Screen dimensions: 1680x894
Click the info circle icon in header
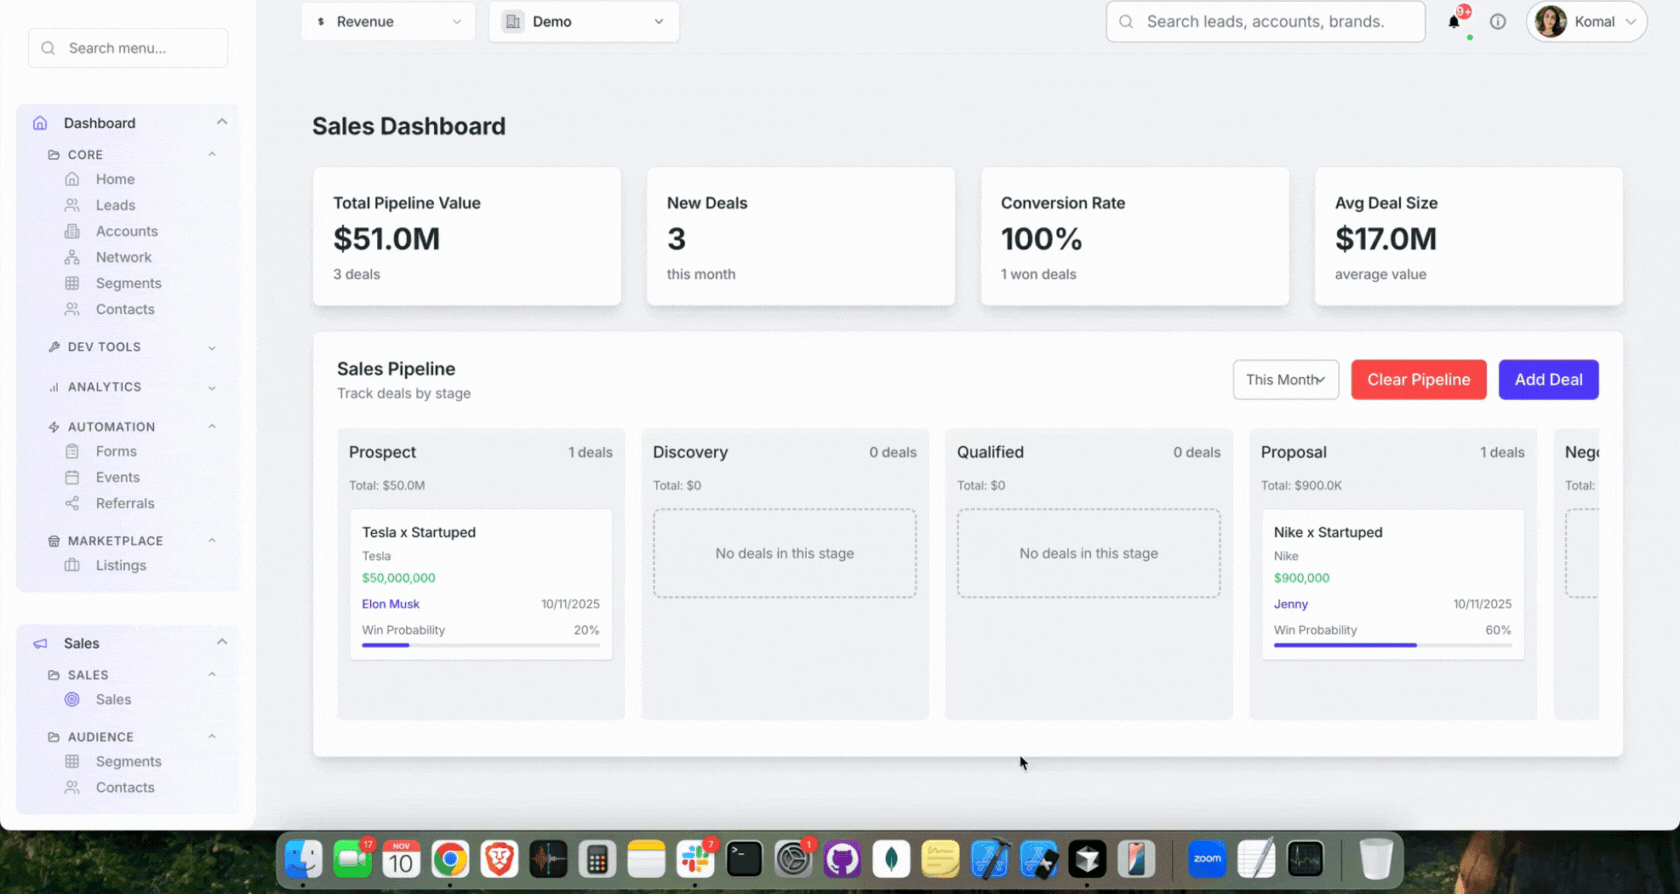(x=1498, y=21)
